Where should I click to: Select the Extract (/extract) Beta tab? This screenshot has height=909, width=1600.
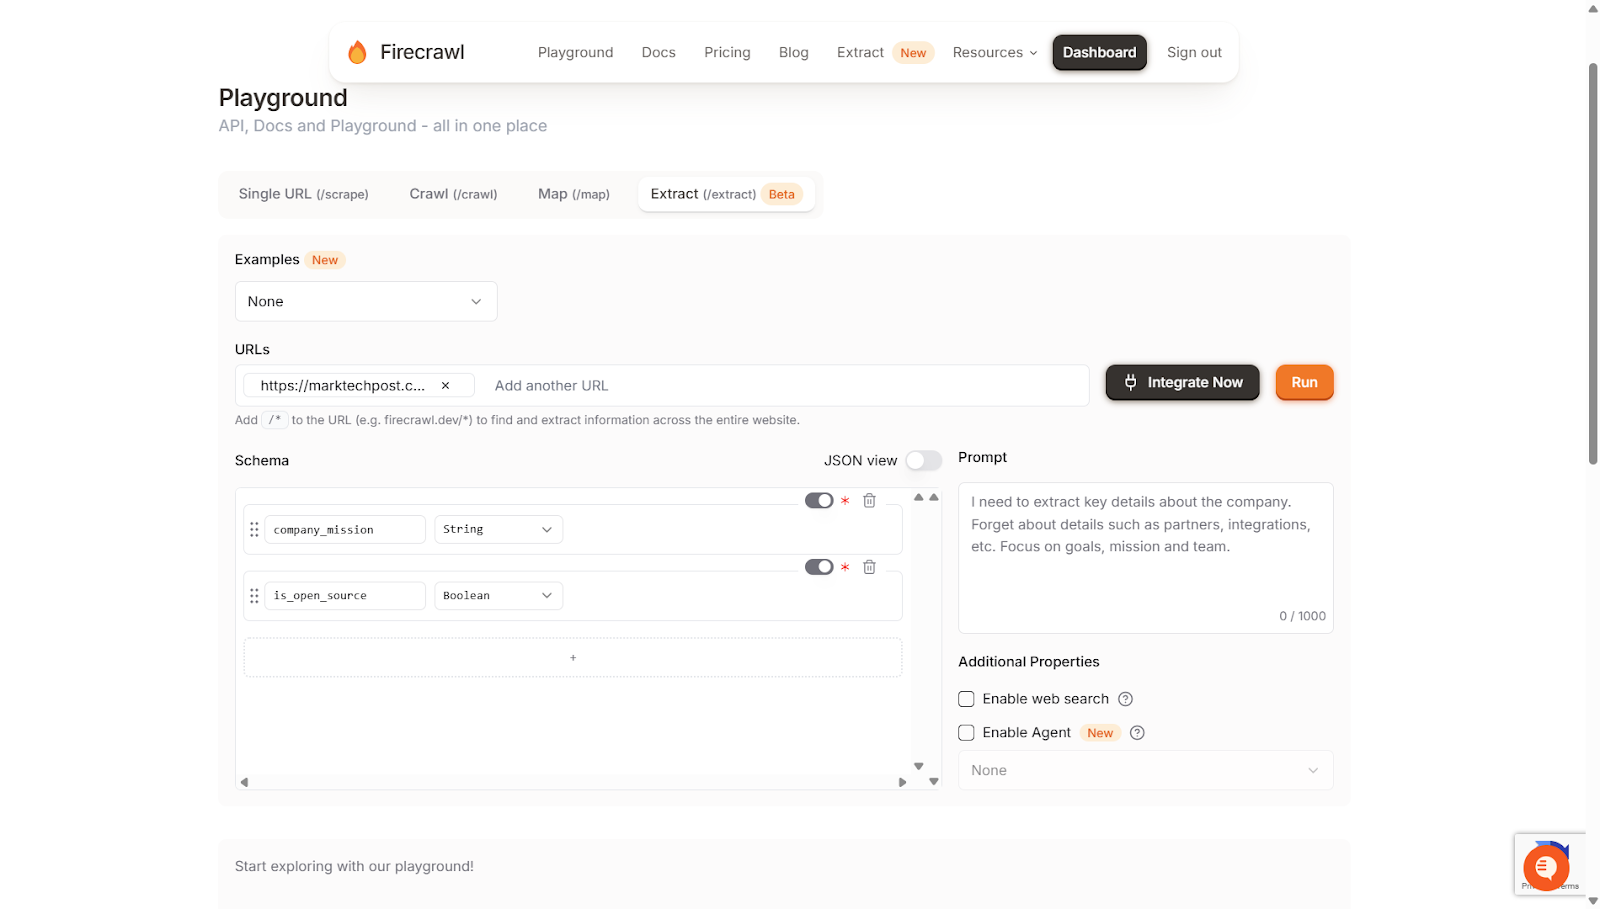point(726,194)
